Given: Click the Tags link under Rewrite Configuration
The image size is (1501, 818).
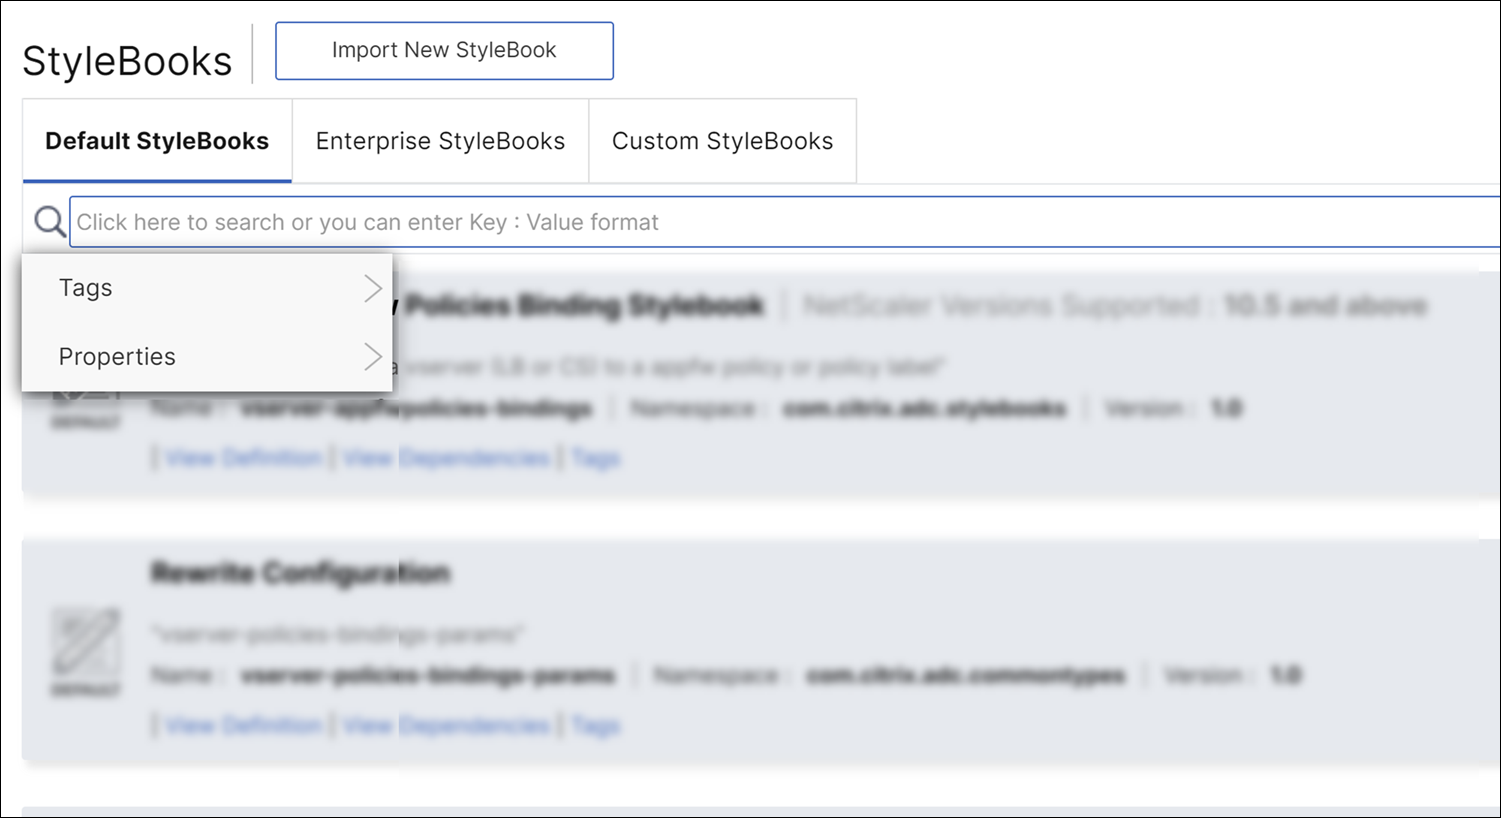Looking at the screenshot, I should pyautogui.click(x=596, y=725).
